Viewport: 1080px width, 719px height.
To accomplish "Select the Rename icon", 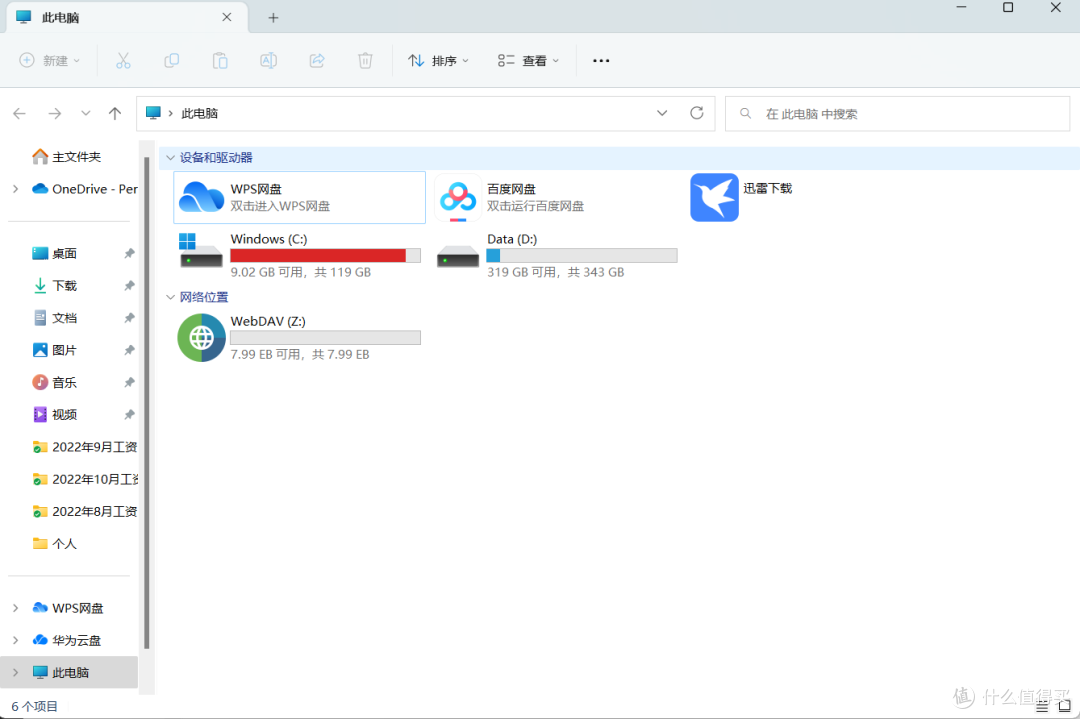I will (x=268, y=60).
